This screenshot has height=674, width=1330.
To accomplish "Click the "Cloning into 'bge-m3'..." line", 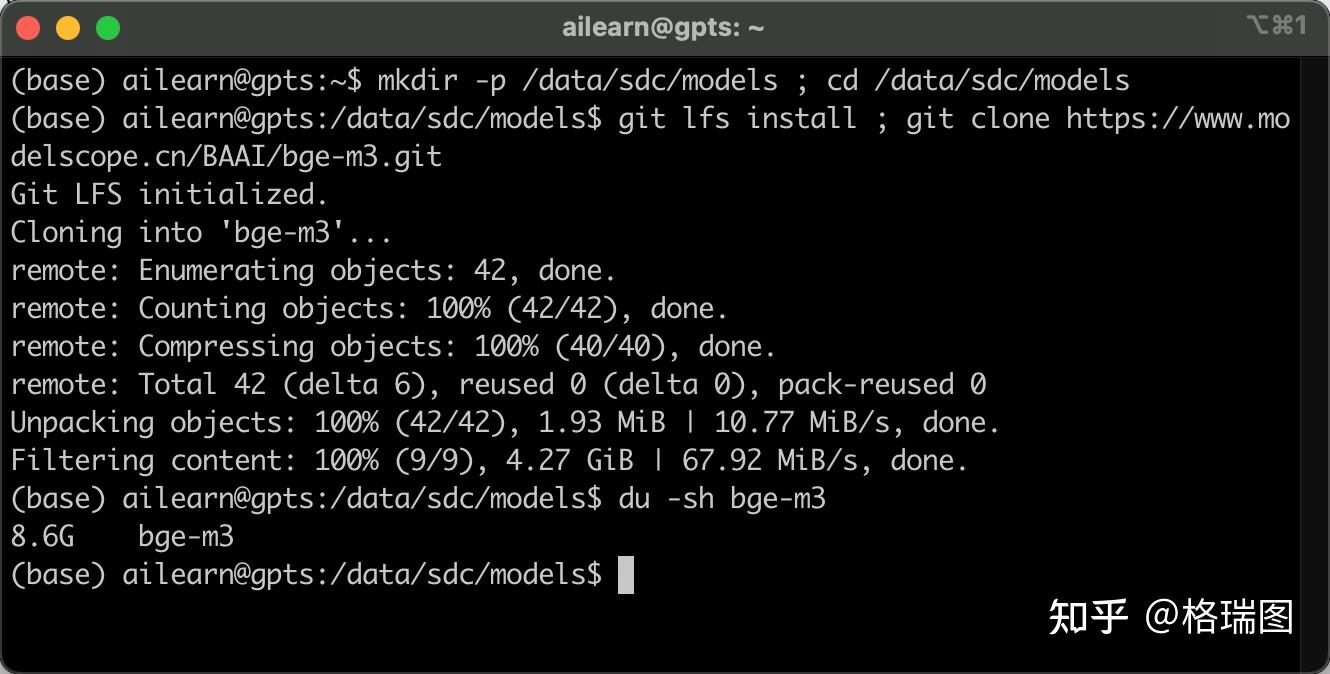I will pyautogui.click(x=201, y=233).
